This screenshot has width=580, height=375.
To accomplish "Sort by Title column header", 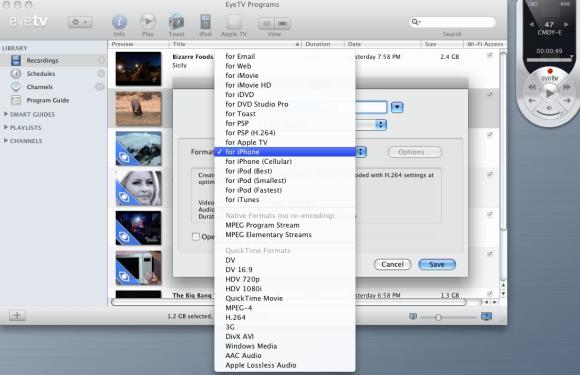I will 235,44.
